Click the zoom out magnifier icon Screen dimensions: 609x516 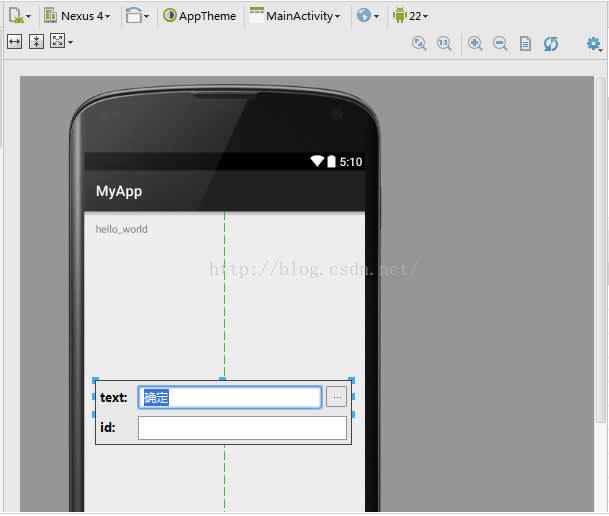tap(500, 43)
